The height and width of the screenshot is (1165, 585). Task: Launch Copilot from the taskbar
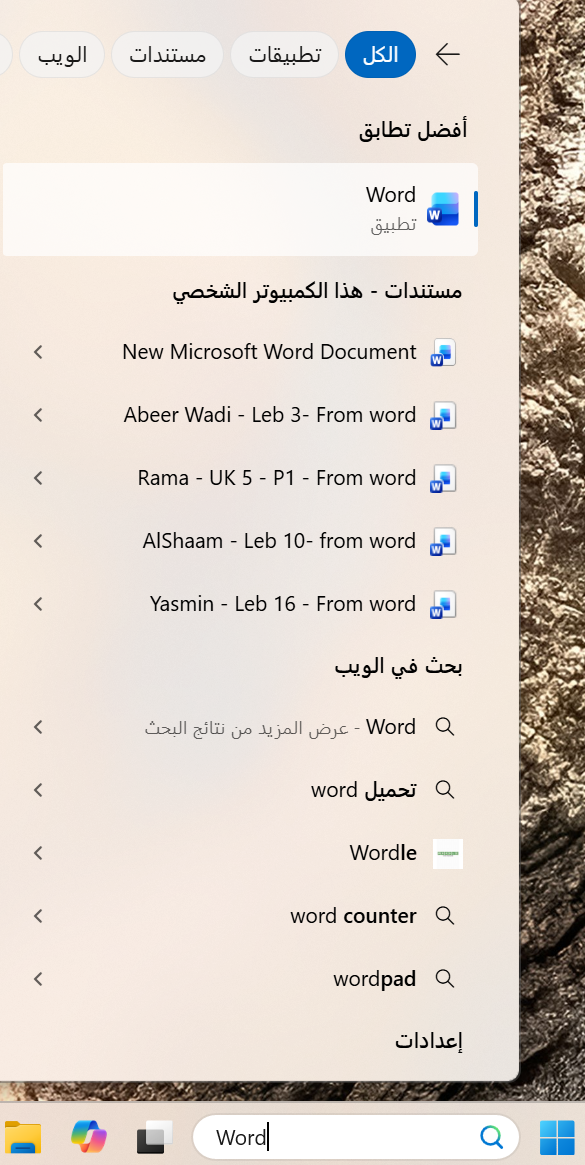[88, 1137]
